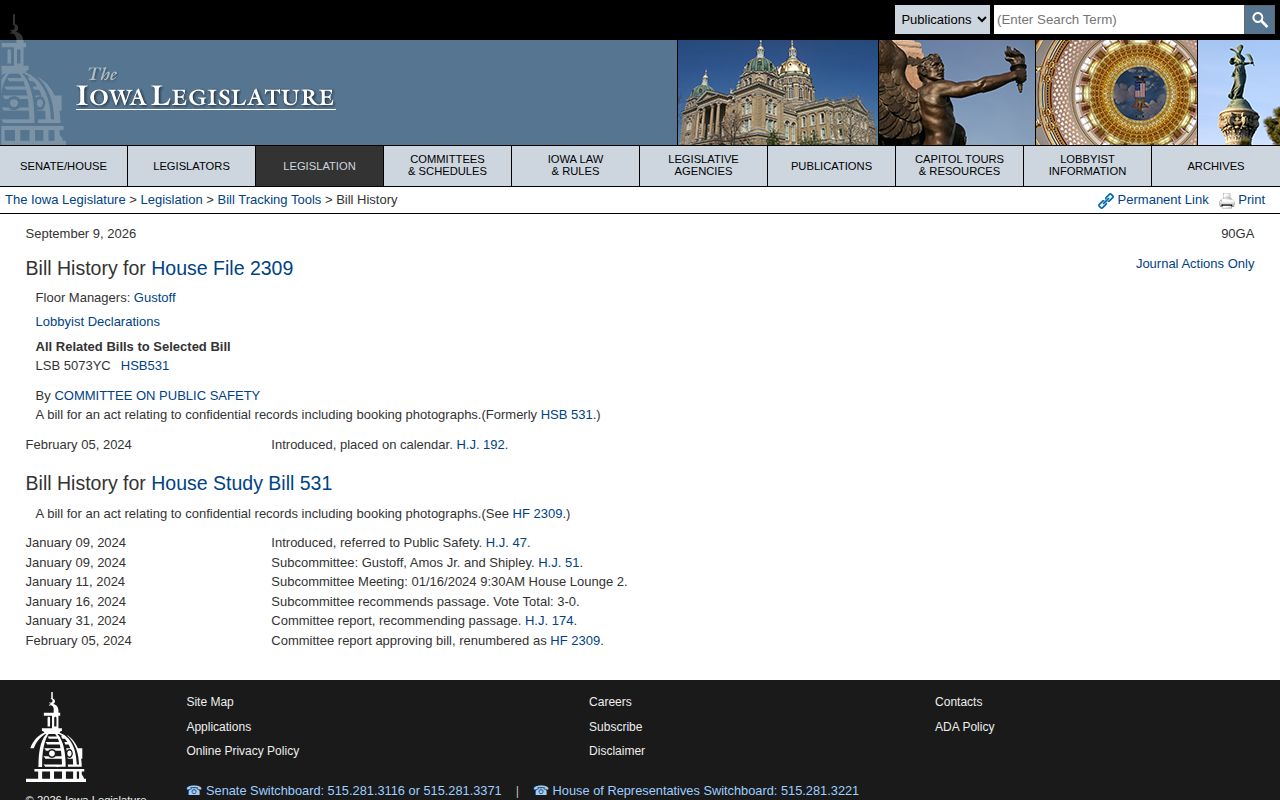Open the Committees & Schedules menu
The image size is (1280, 800).
tap(448, 166)
